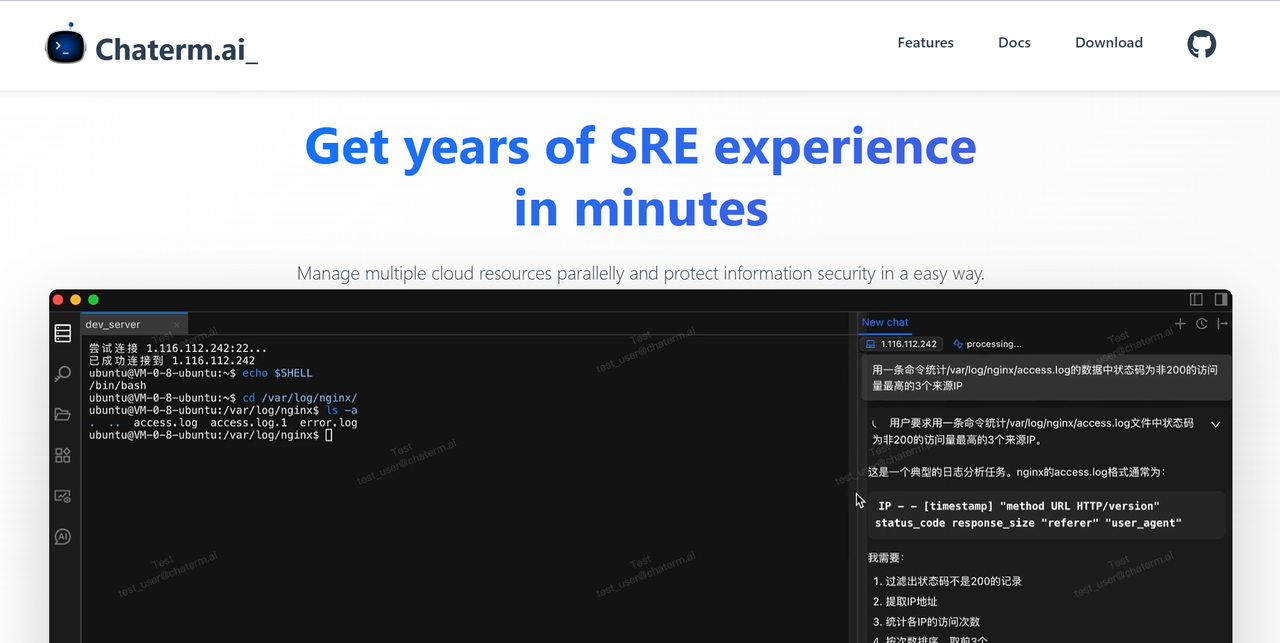Click the terminal cursor at the prompt

pos(328,435)
